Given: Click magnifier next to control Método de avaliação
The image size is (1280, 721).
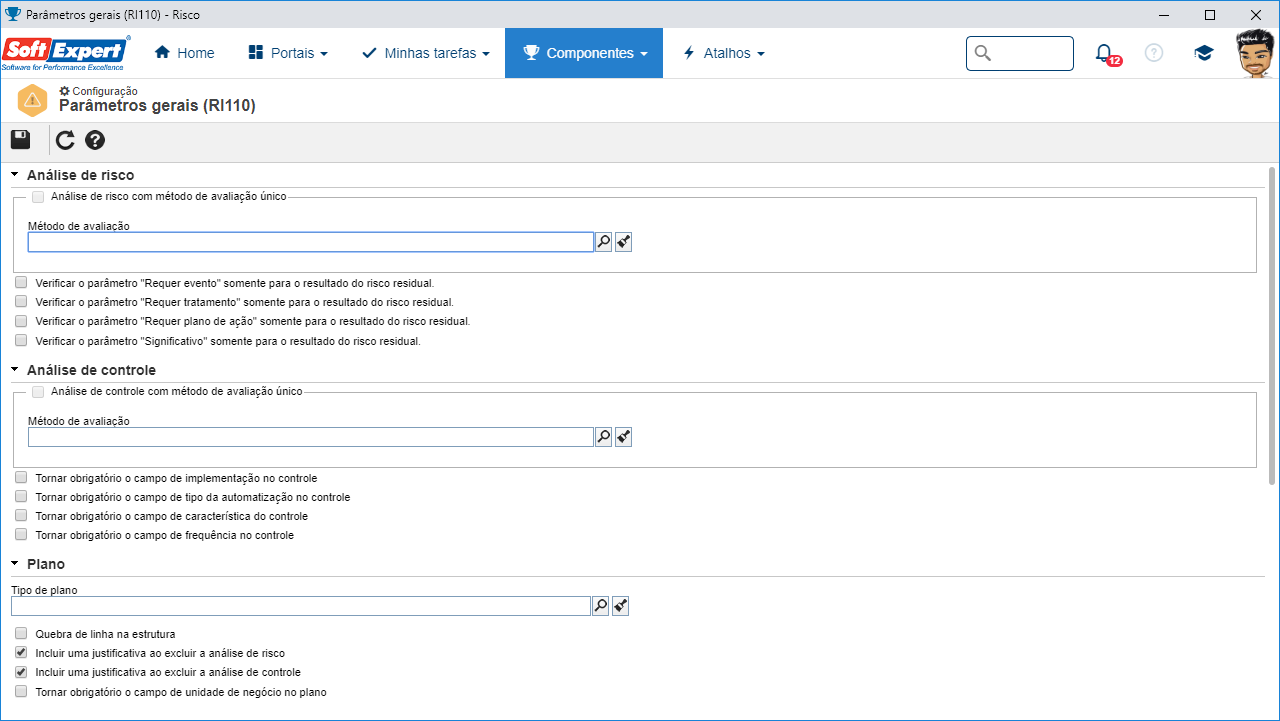Looking at the screenshot, I should tap(604, 437).
